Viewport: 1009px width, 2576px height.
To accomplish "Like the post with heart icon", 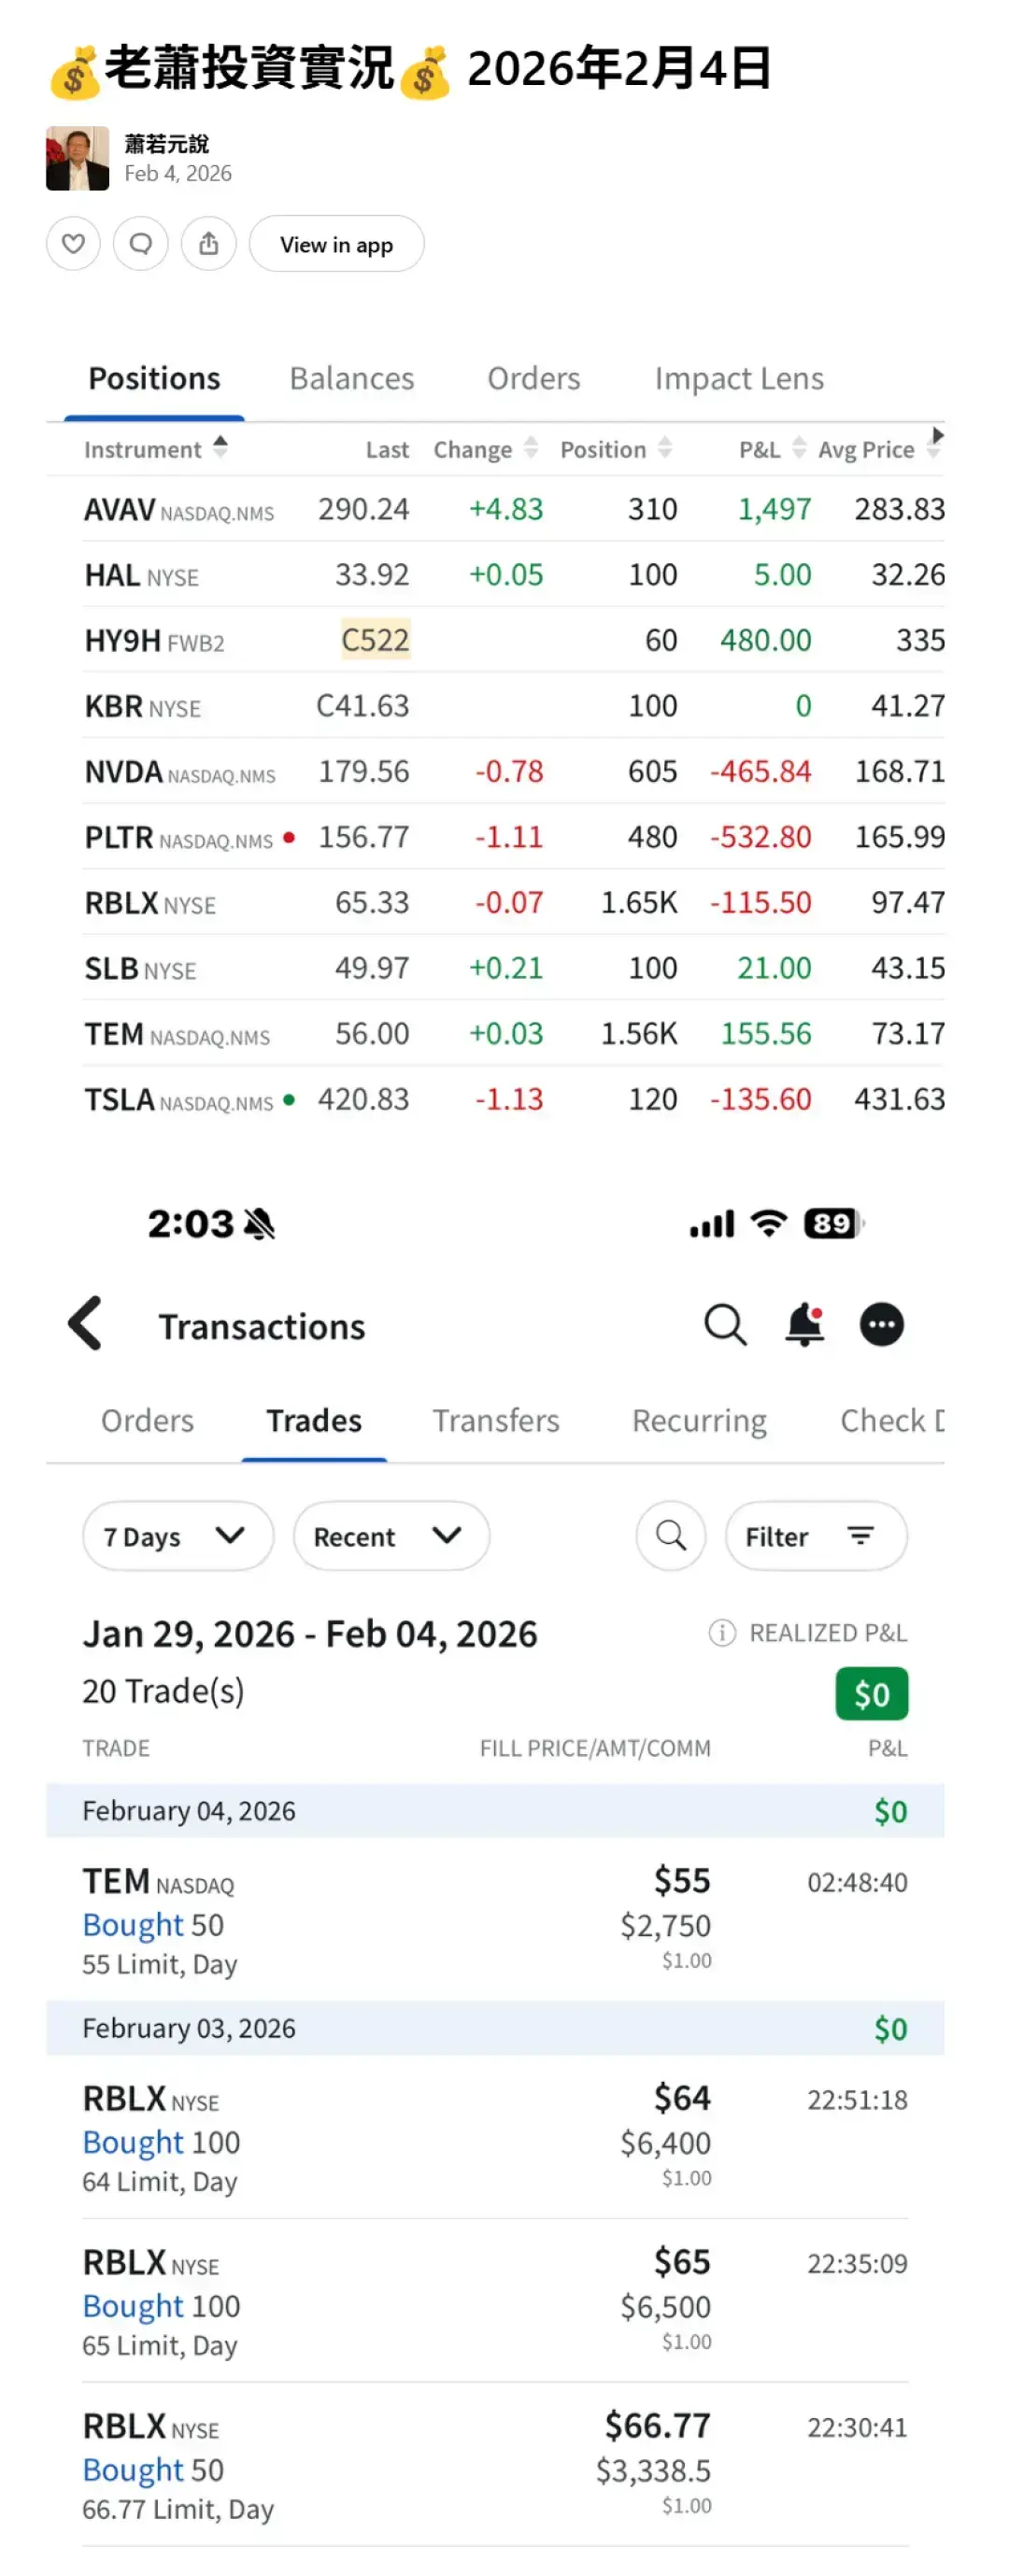I will coord(73,243).
